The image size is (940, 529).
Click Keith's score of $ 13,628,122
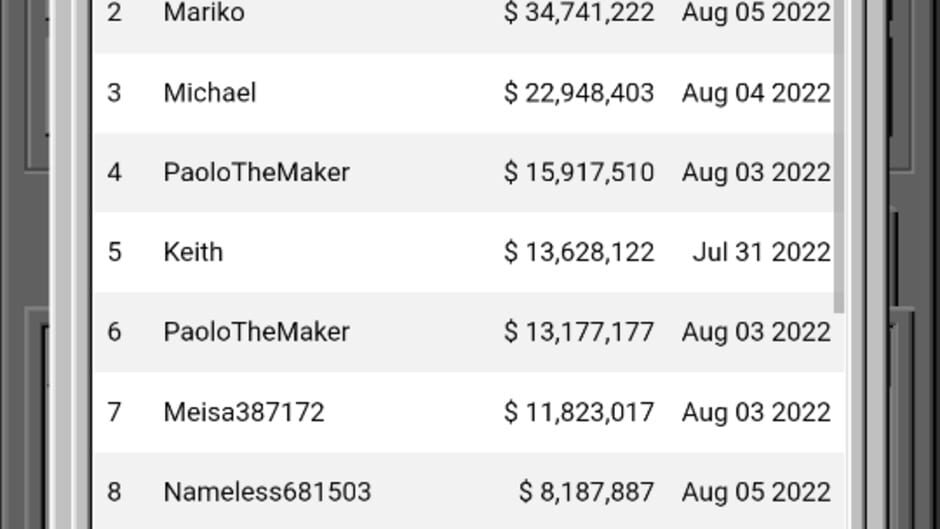click(579, 252)
